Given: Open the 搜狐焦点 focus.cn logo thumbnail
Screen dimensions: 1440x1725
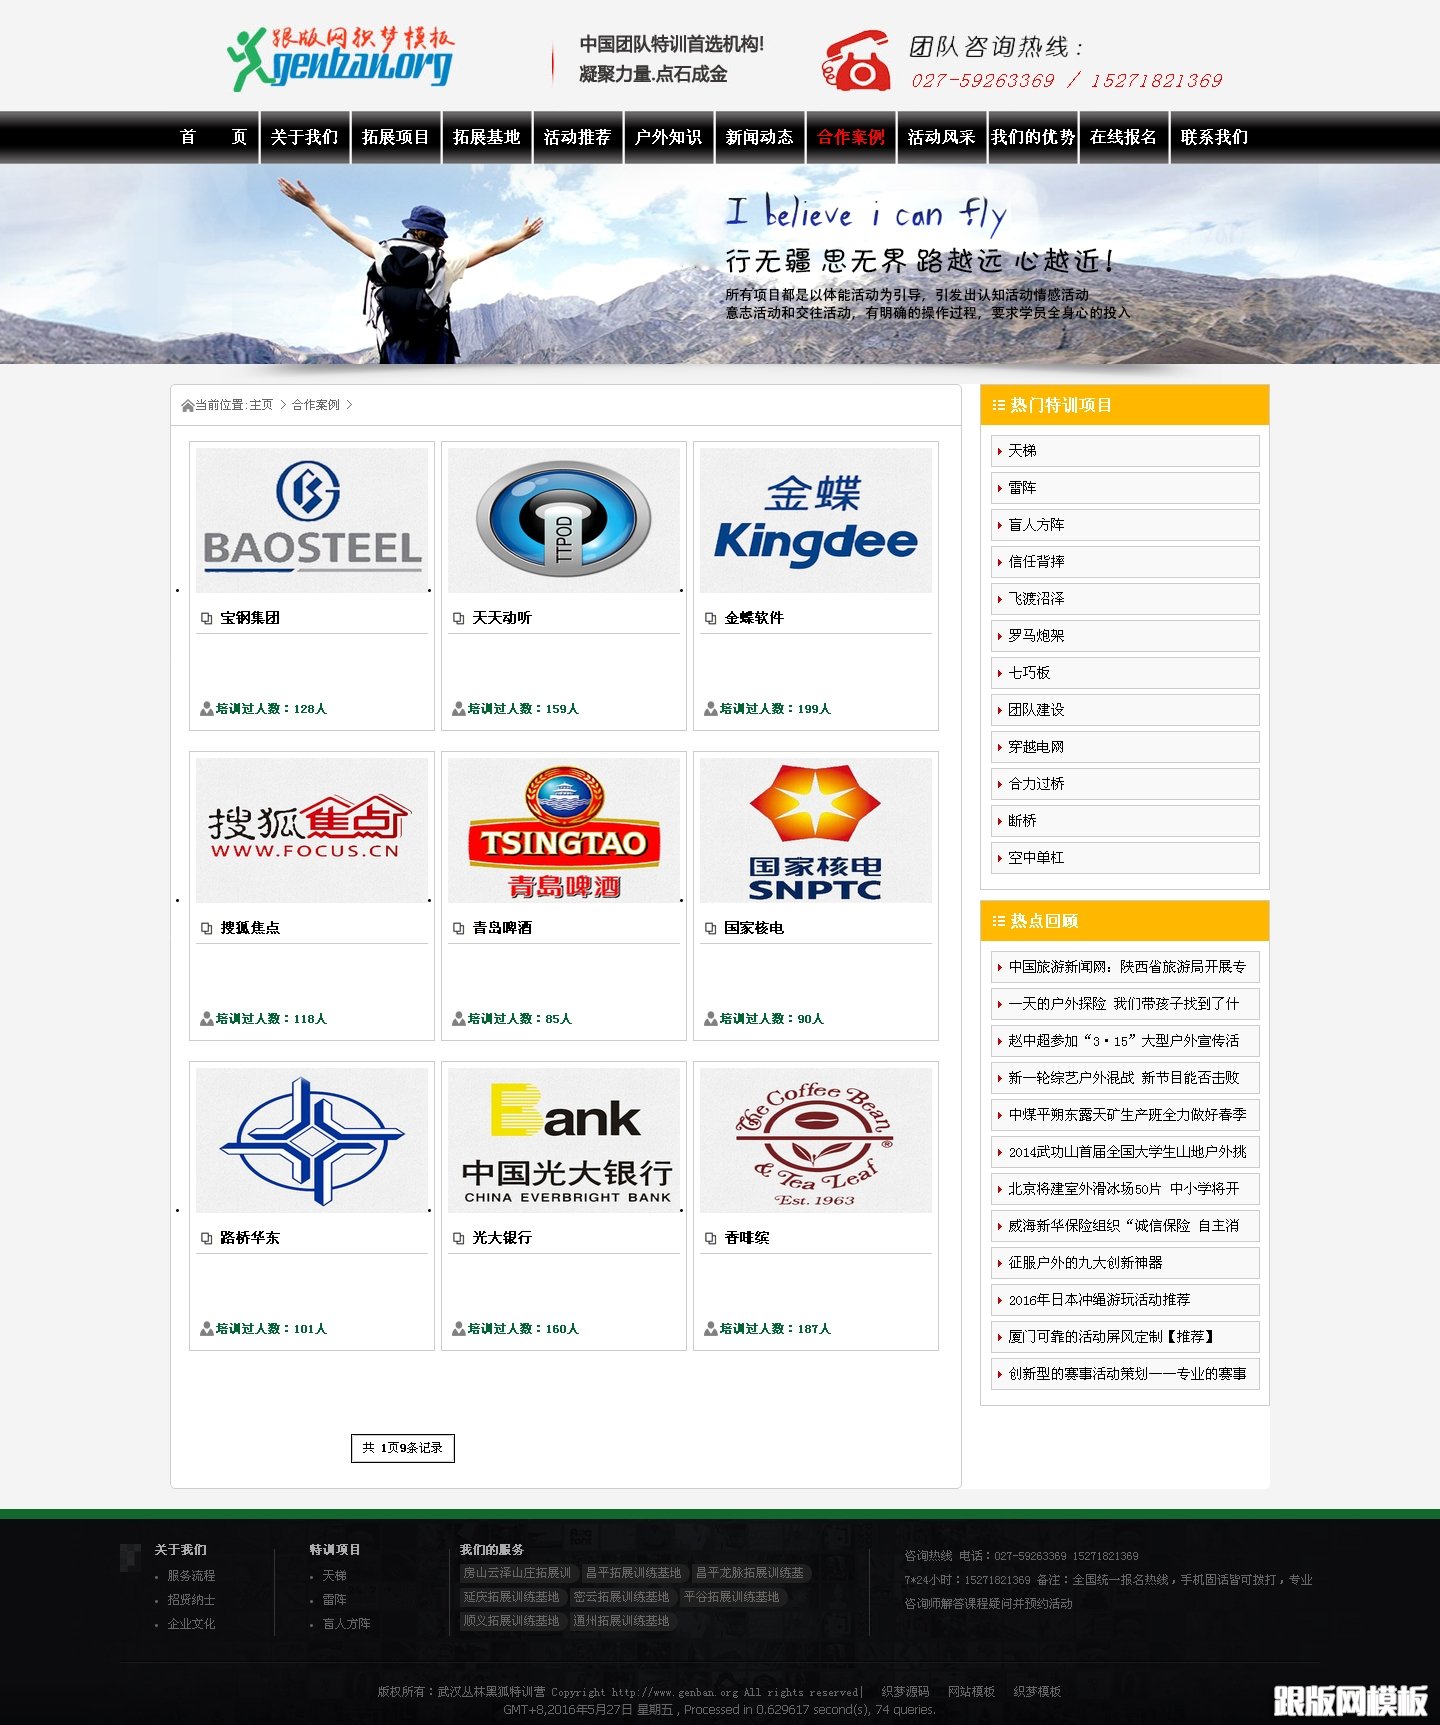Looking at the screenshot, I should pos(312,830).
